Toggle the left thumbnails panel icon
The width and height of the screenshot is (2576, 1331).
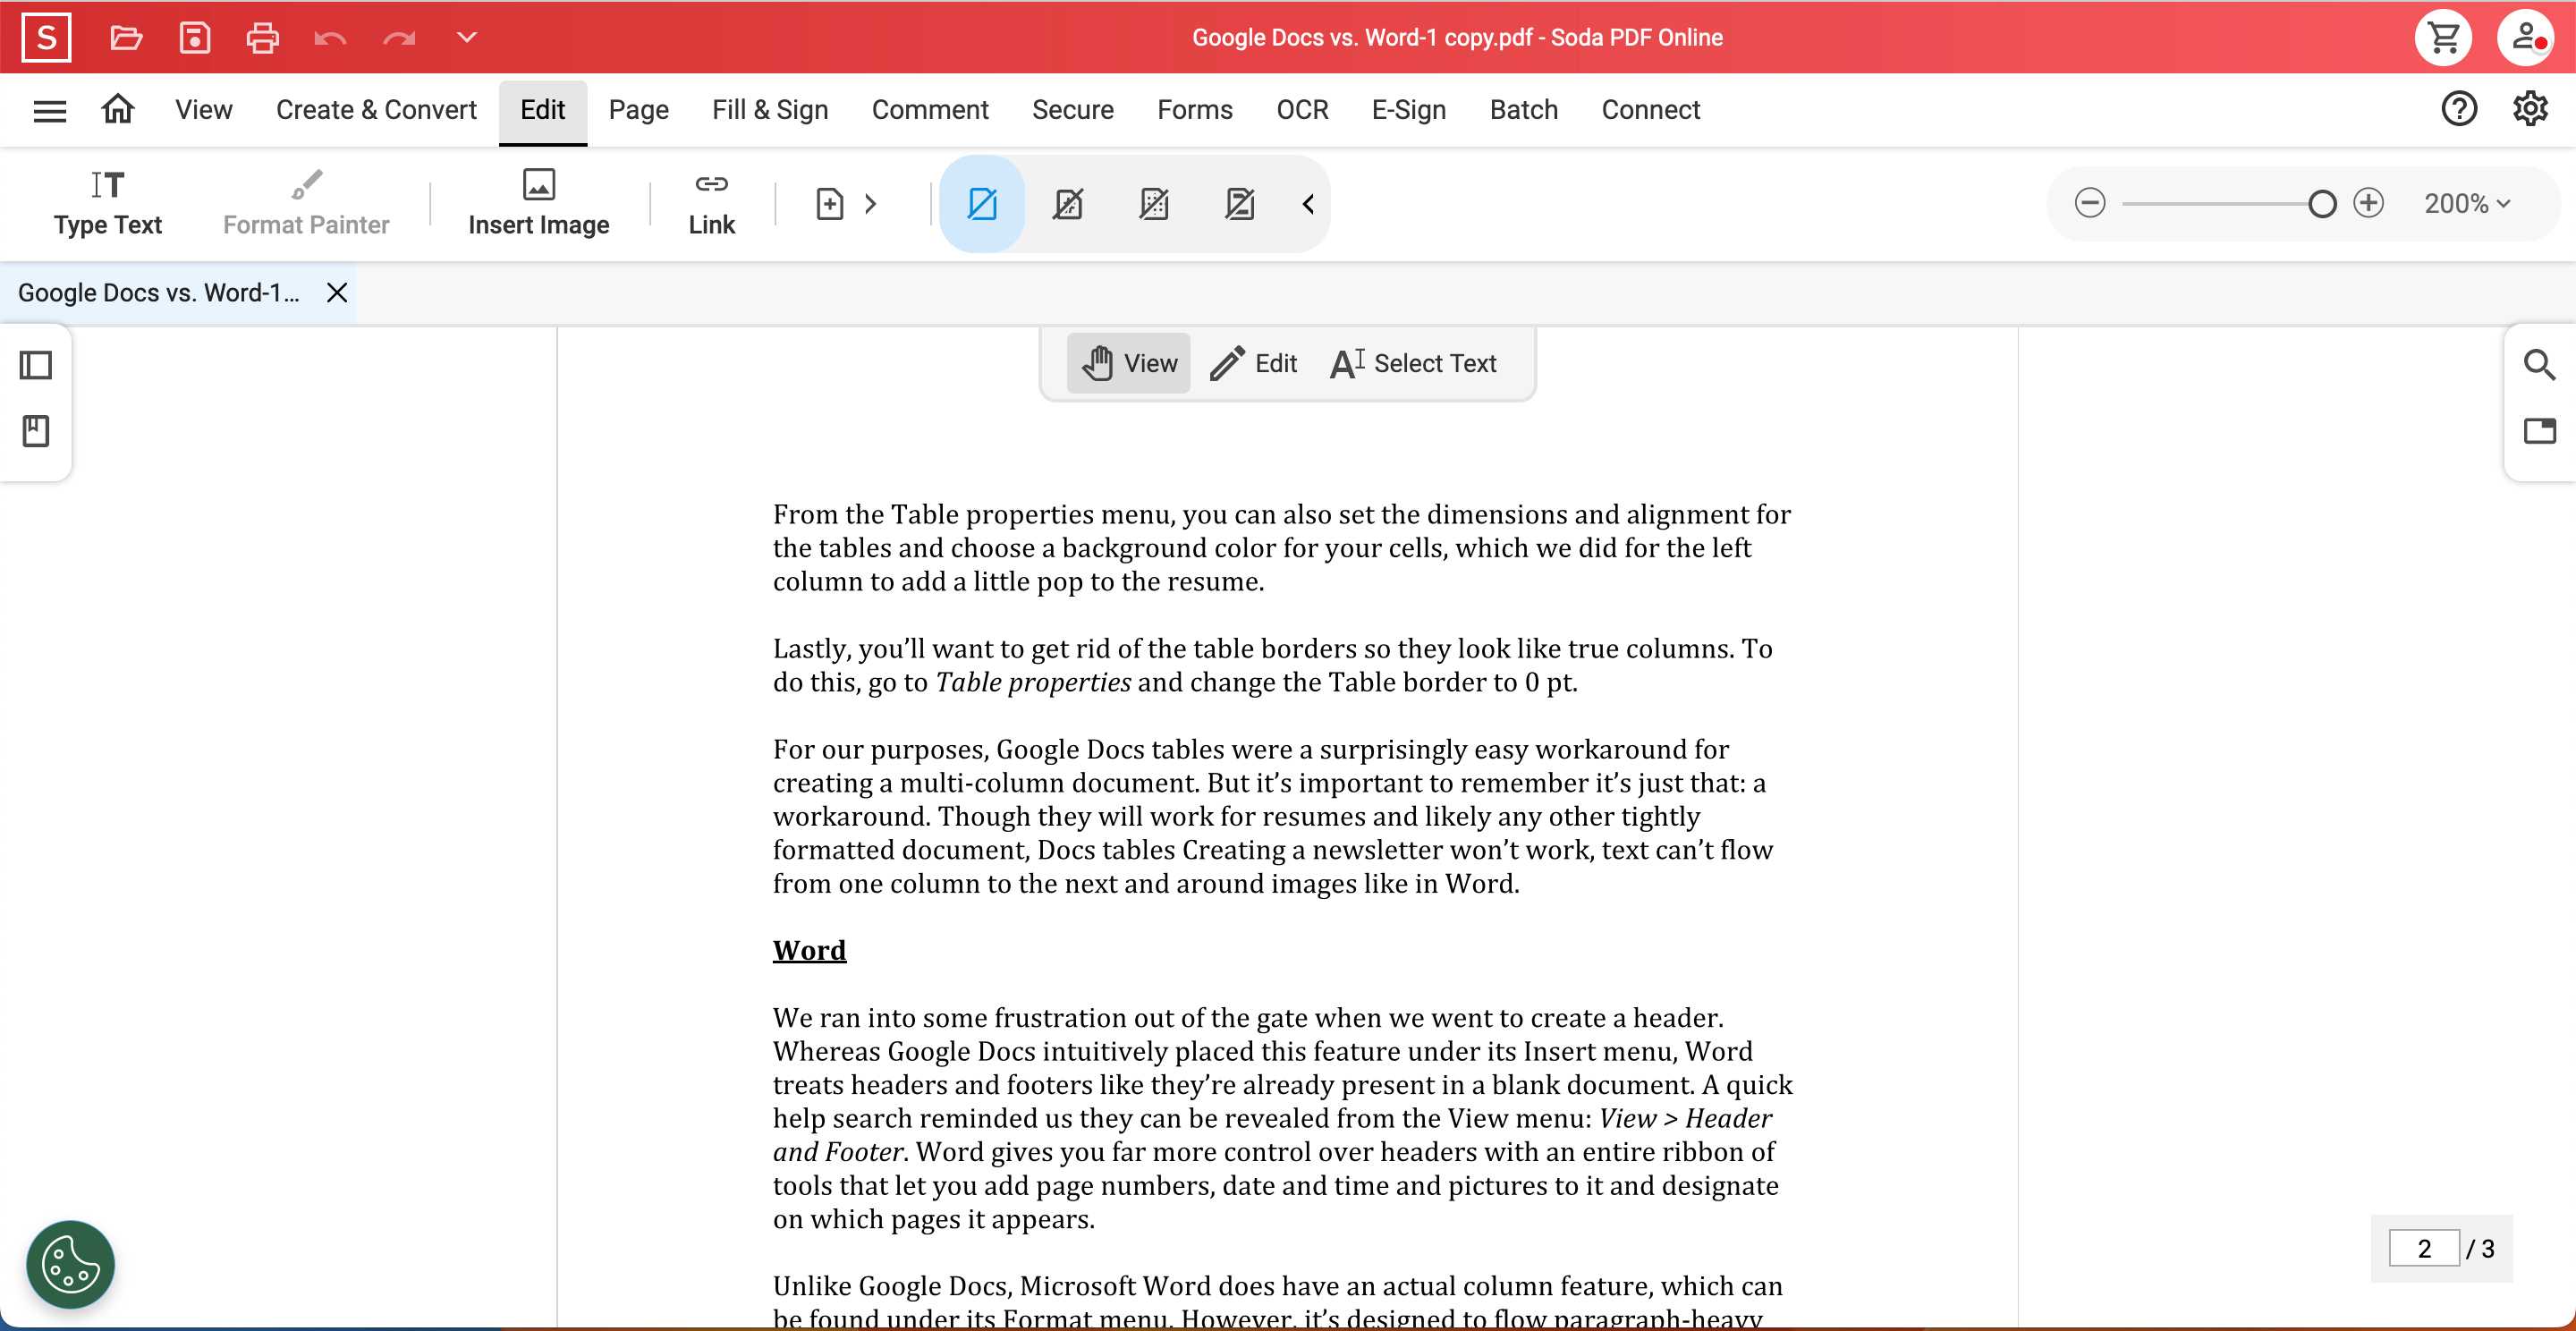36,365
